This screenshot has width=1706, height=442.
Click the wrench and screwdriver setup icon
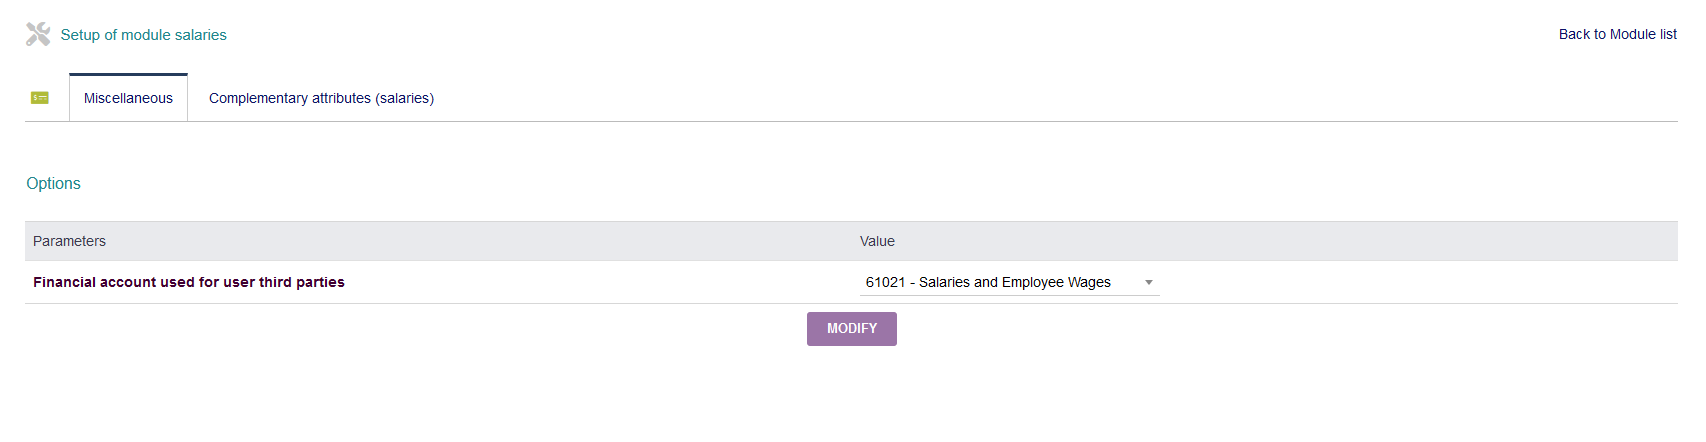[x=38, y=34]
